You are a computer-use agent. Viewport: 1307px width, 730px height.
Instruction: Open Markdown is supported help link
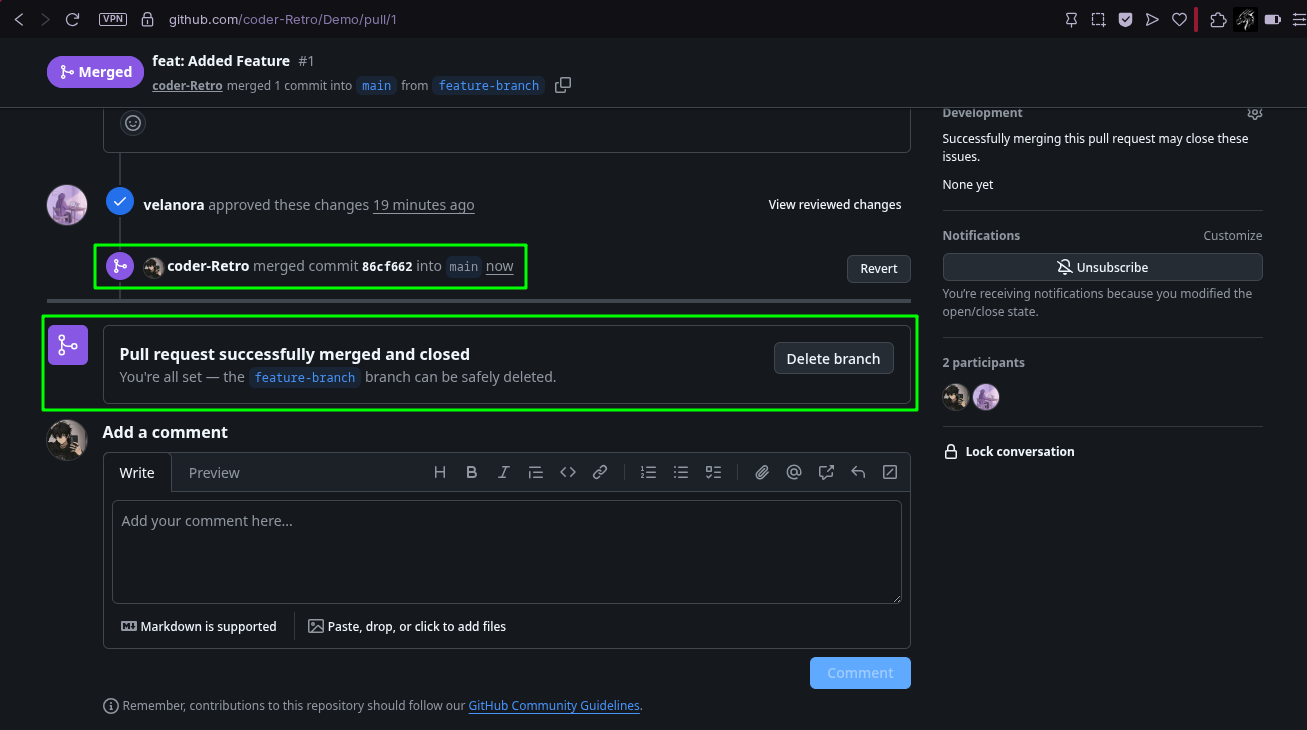pos(199,627)
